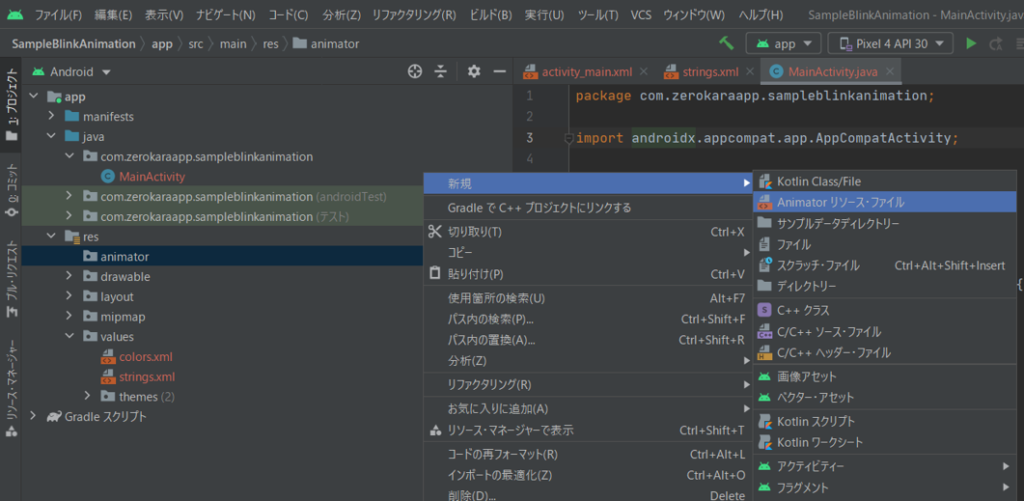This screenshot has height=501, width=1024.
Task: Select sample data directory option
Action: 885,223
